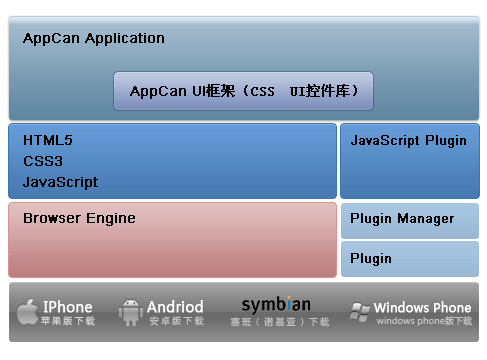Click the 苹果版下载 text
Viewport: 487px width, 360px height.
68,321
